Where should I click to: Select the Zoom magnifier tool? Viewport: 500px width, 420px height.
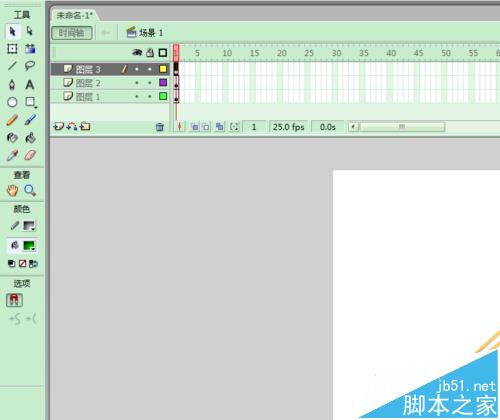(x=30, y=191)
